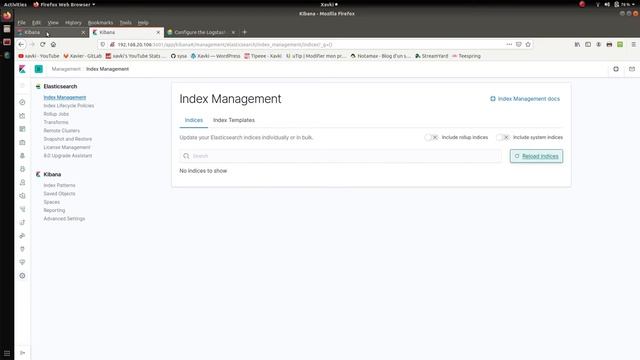Screen dimensions: 640x360
Task: Open Discover from the Kibana side navigation
Action: point(22,102)
